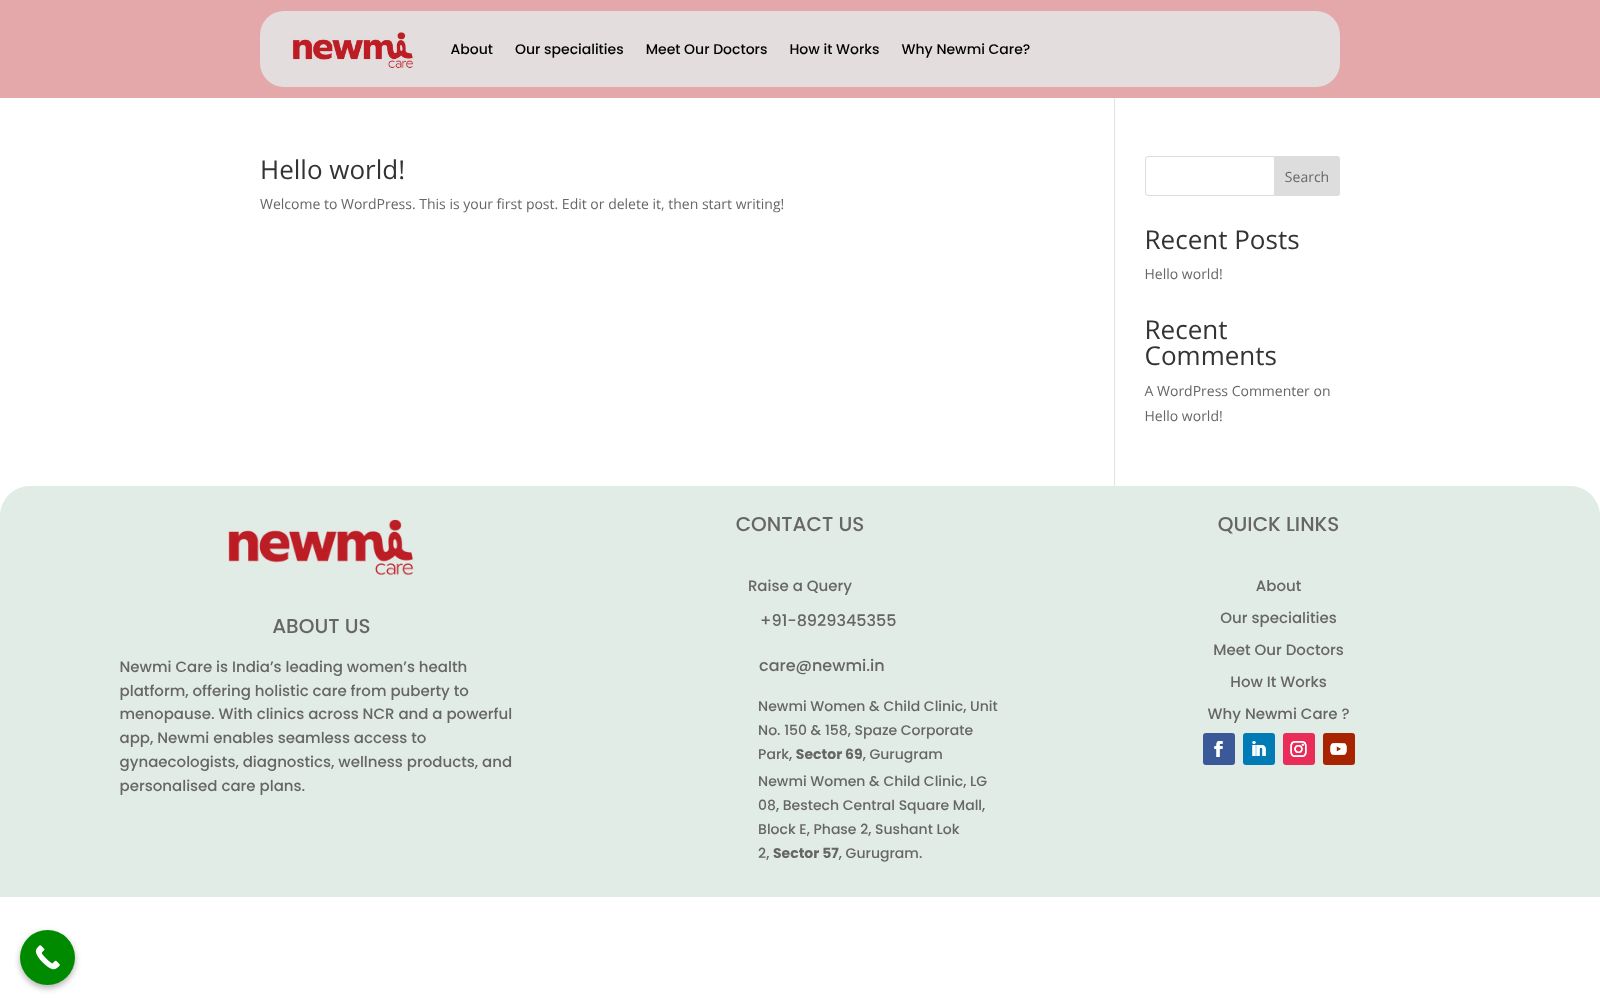
Task: Tap the green phone call button
Action: click(48, 958)
